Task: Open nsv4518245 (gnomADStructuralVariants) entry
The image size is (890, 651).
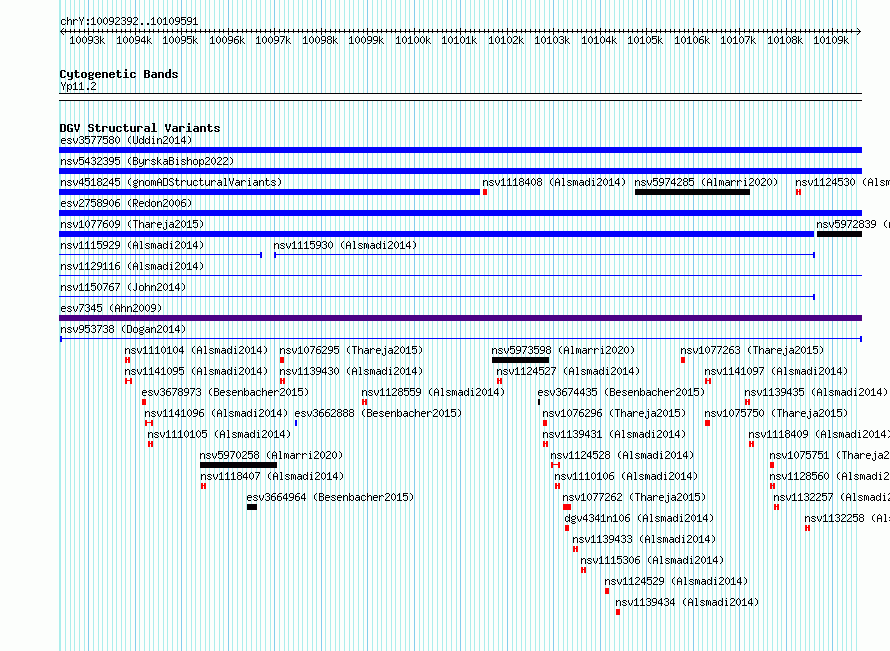Action: (x=171, y=182)
